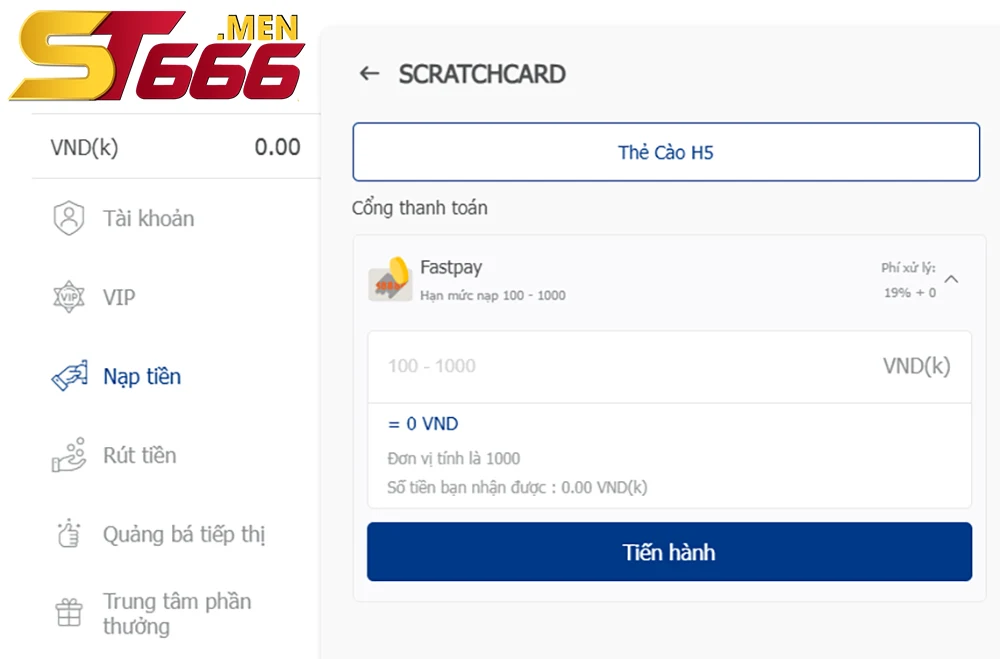Image resolution: width=1000 pixels, height=659 pixels.
Task: Click the Nạp tiền deposit hand icon
Action: pos(70,376)
